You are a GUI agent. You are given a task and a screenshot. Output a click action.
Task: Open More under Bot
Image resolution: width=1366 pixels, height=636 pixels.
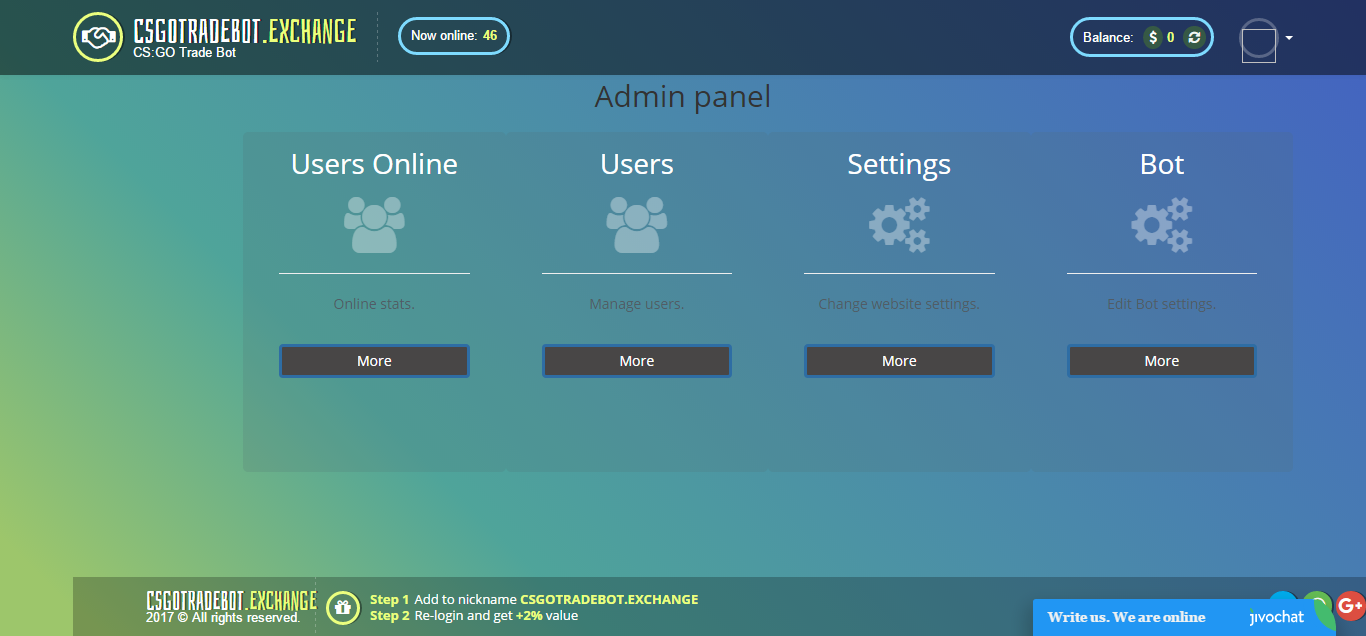[1162, 361]
